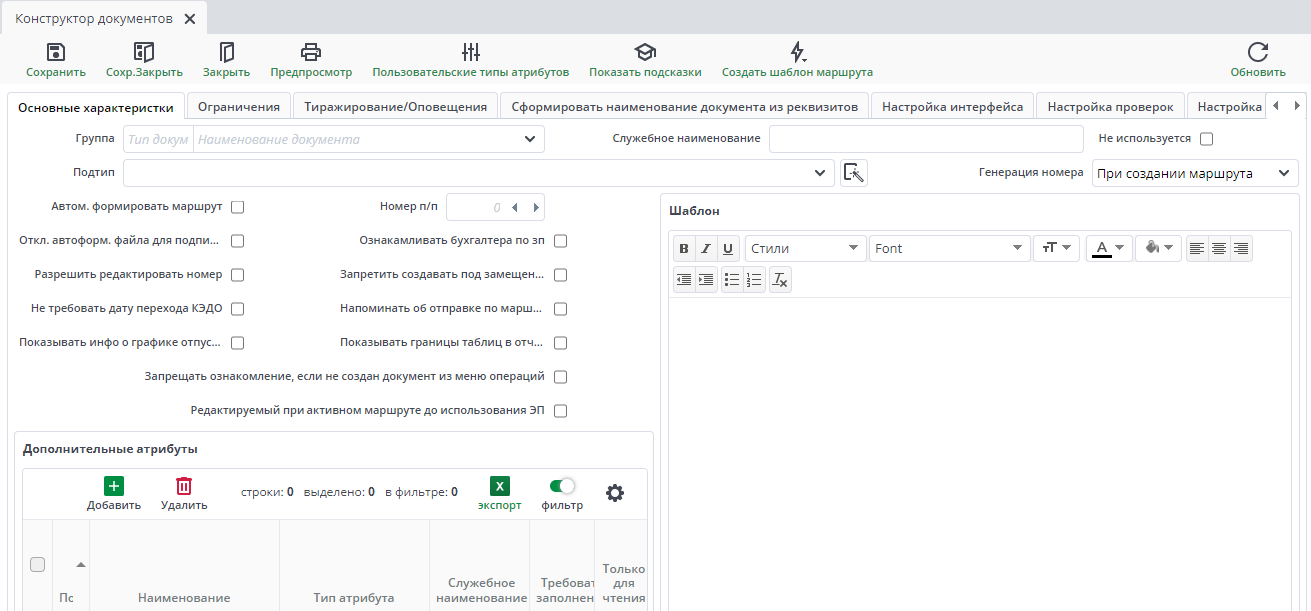Decrease Номер п/п with left arrow
The image size is (1311, 611).
(514, 208)
